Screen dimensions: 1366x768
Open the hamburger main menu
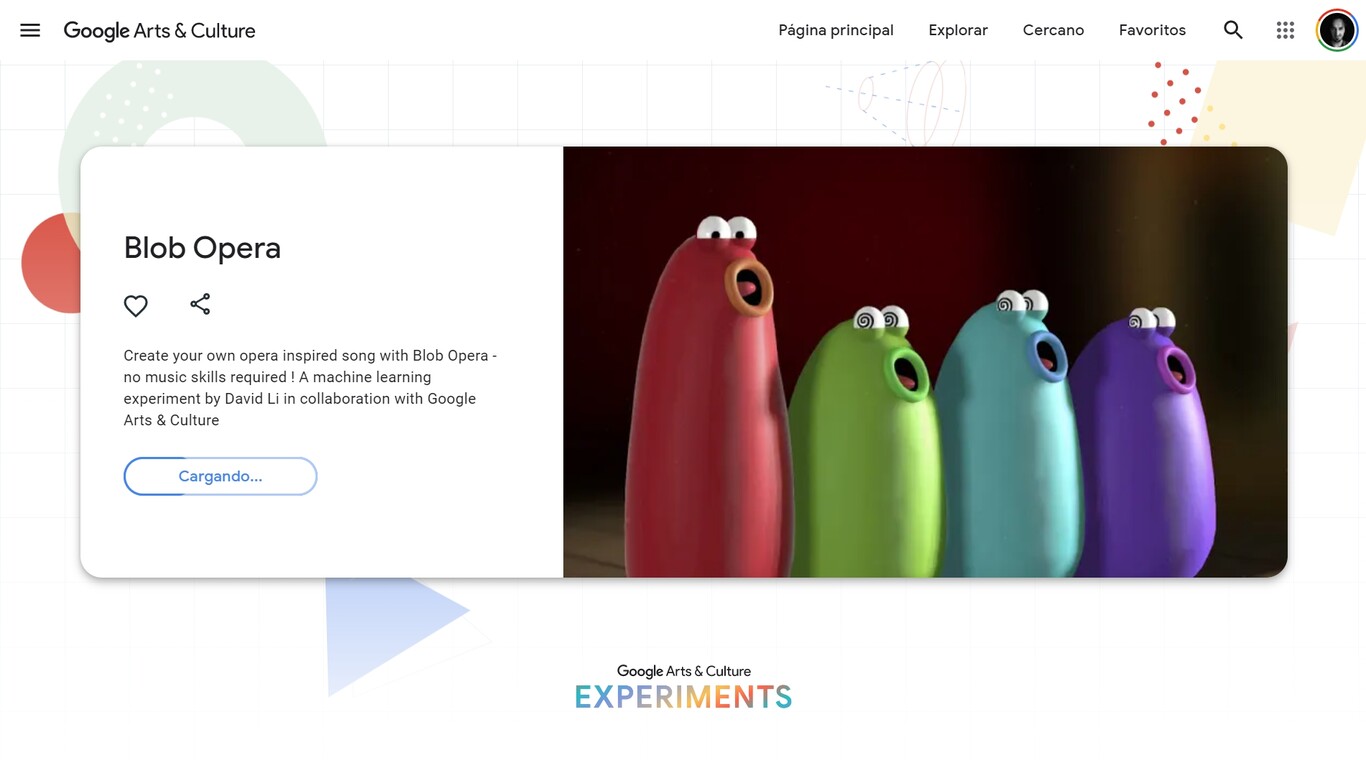click(30, 30)
